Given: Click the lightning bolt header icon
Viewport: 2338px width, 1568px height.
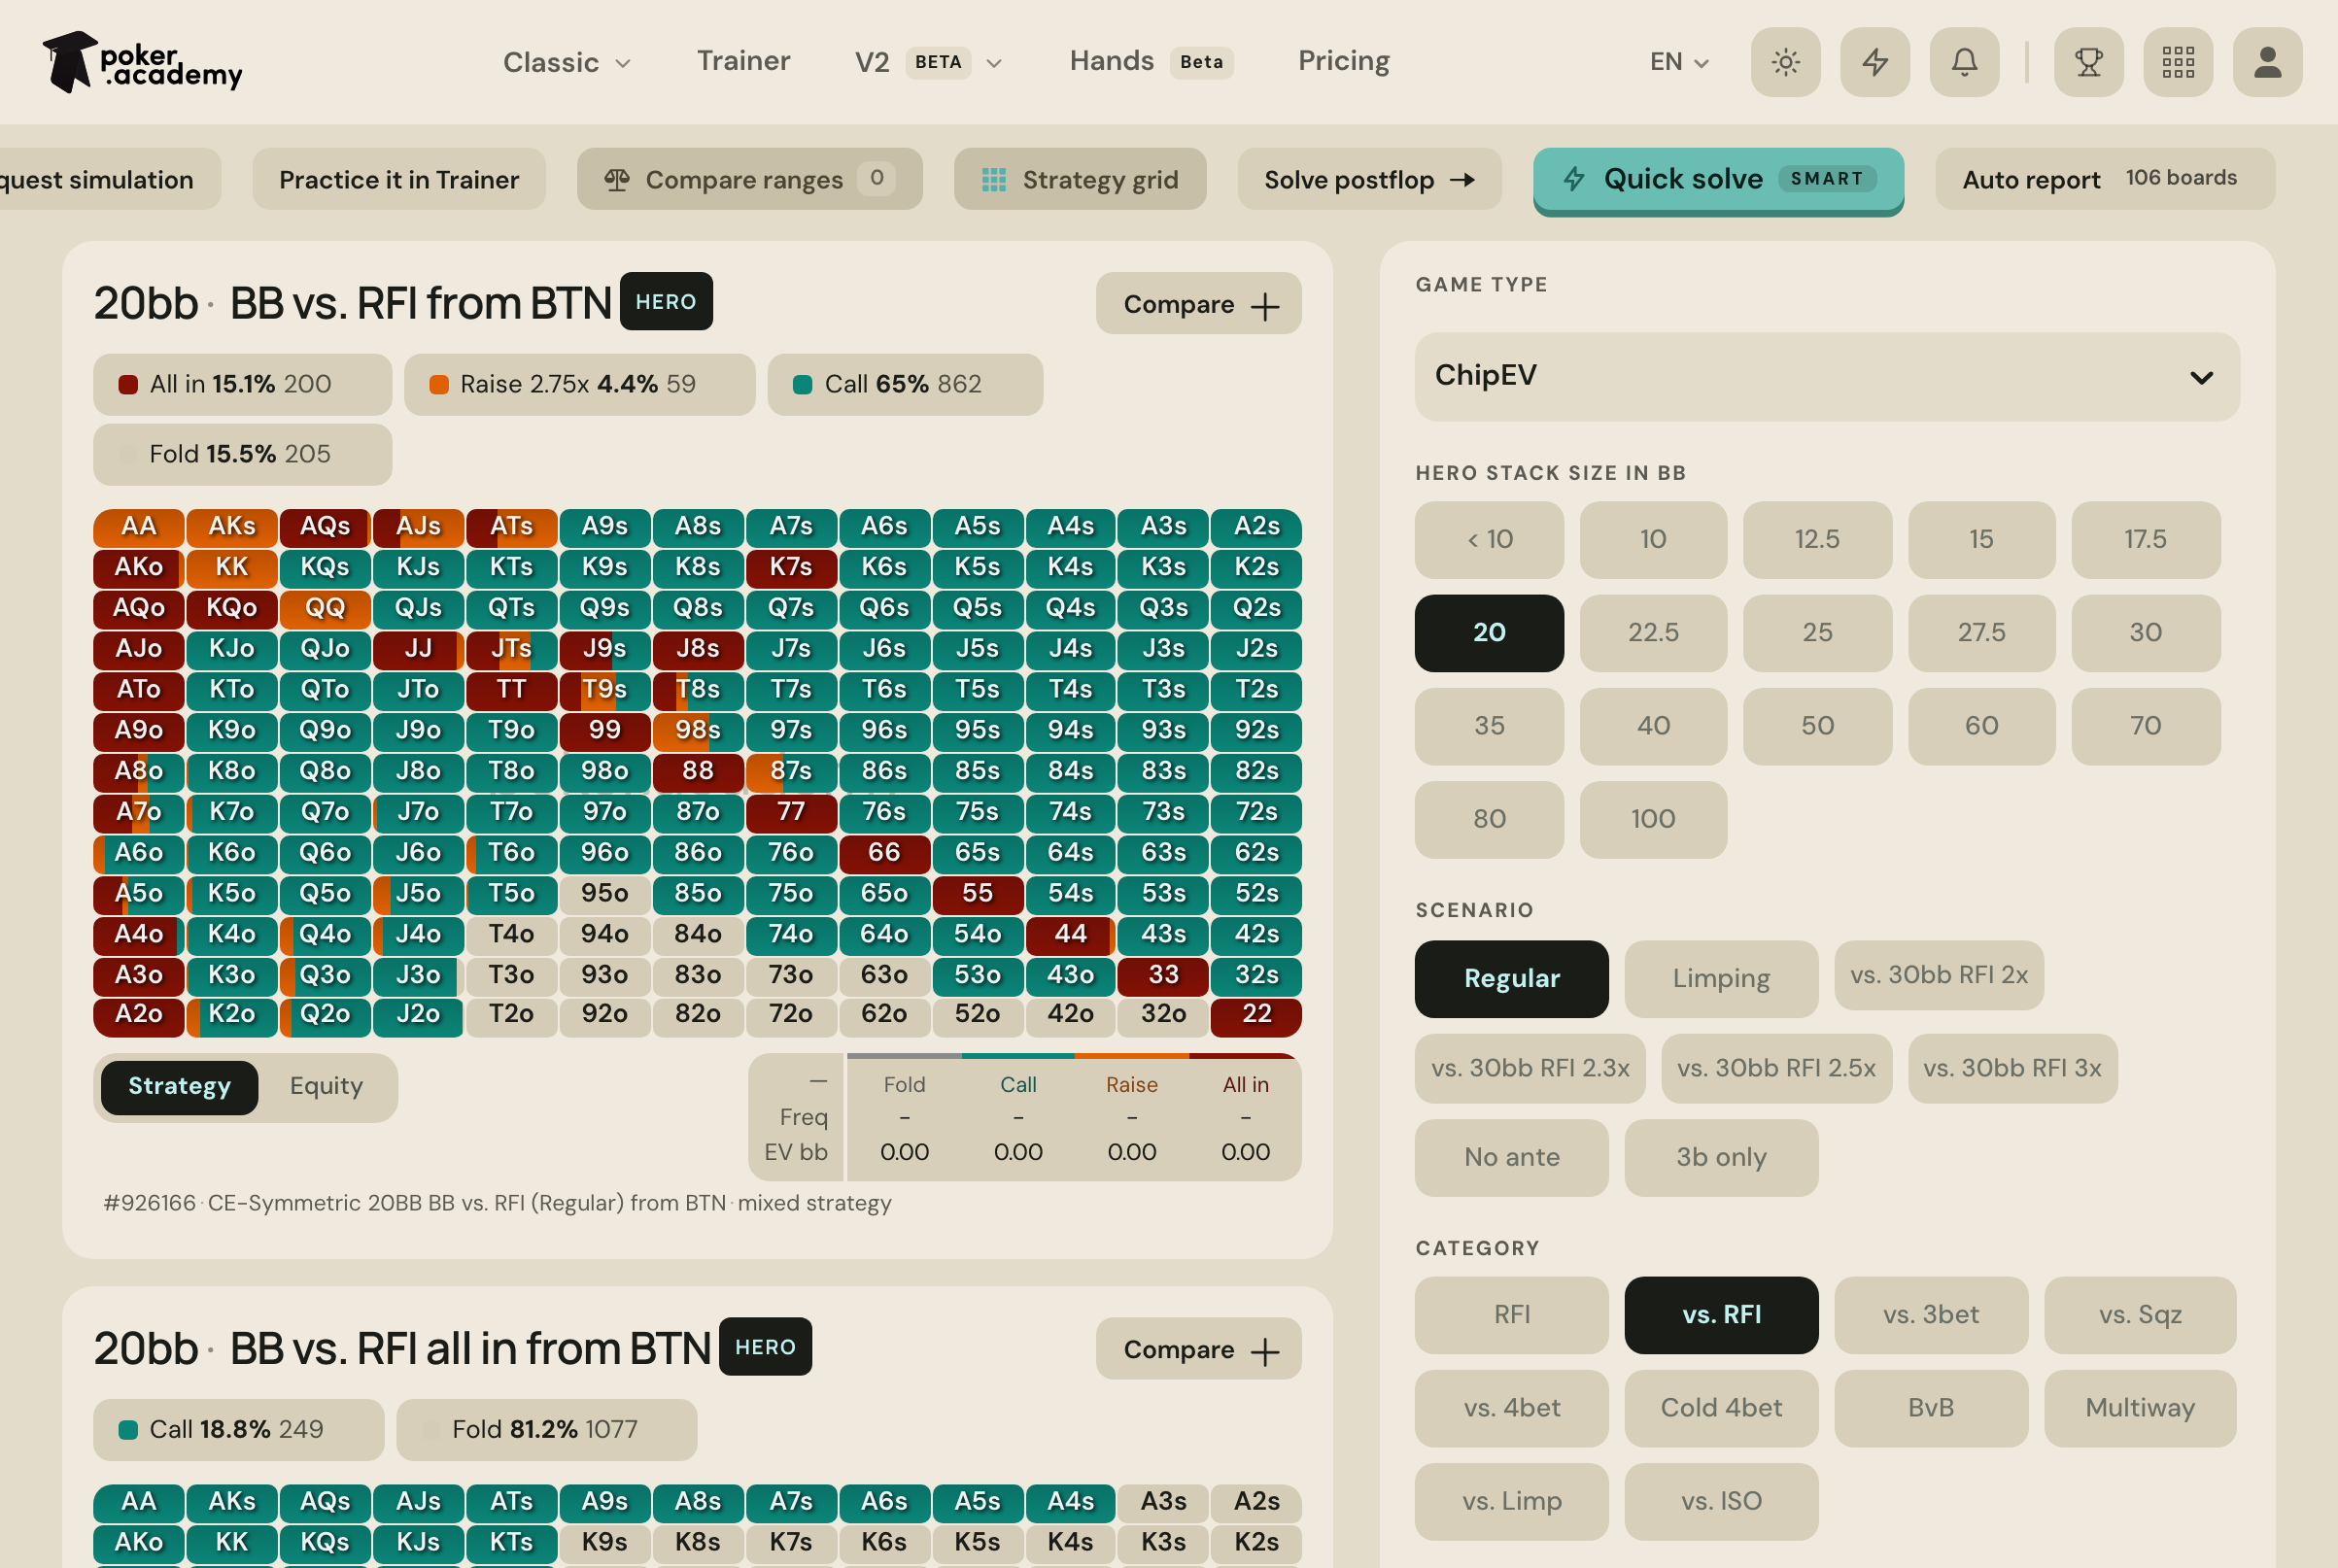Looking at the screenshot, I should coord(1875,62).
